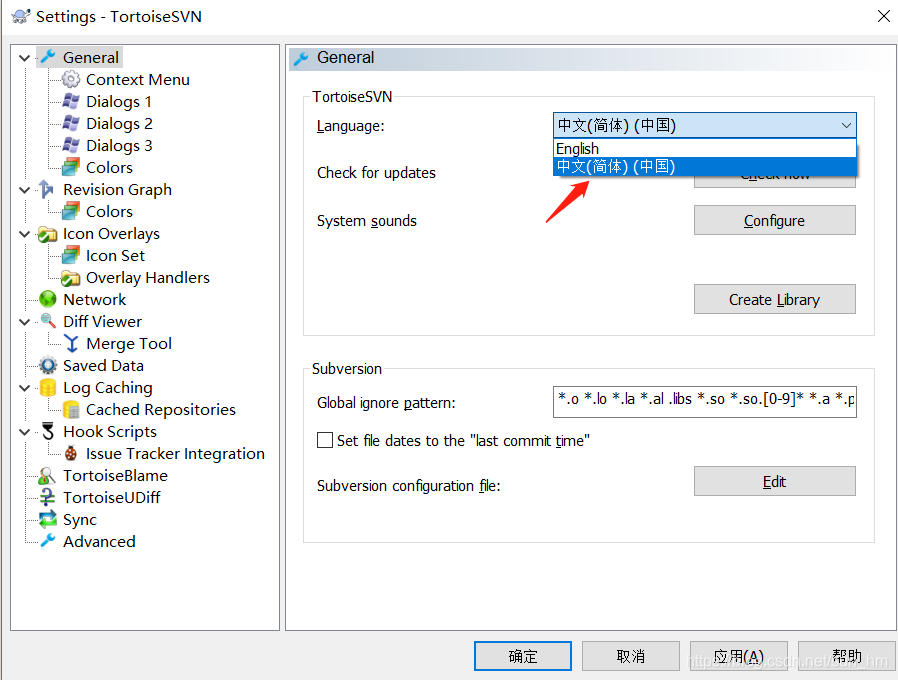Select 中文(简体) (中国) in dropdown list
This screenshot has width=898, height=680.
pos(705,166)
